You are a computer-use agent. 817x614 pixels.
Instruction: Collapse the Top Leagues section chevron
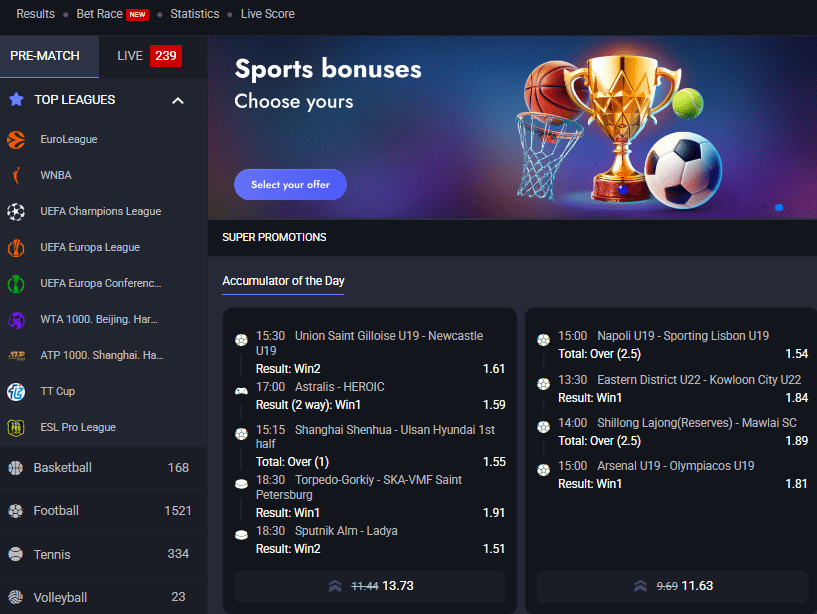coord(178,101)
